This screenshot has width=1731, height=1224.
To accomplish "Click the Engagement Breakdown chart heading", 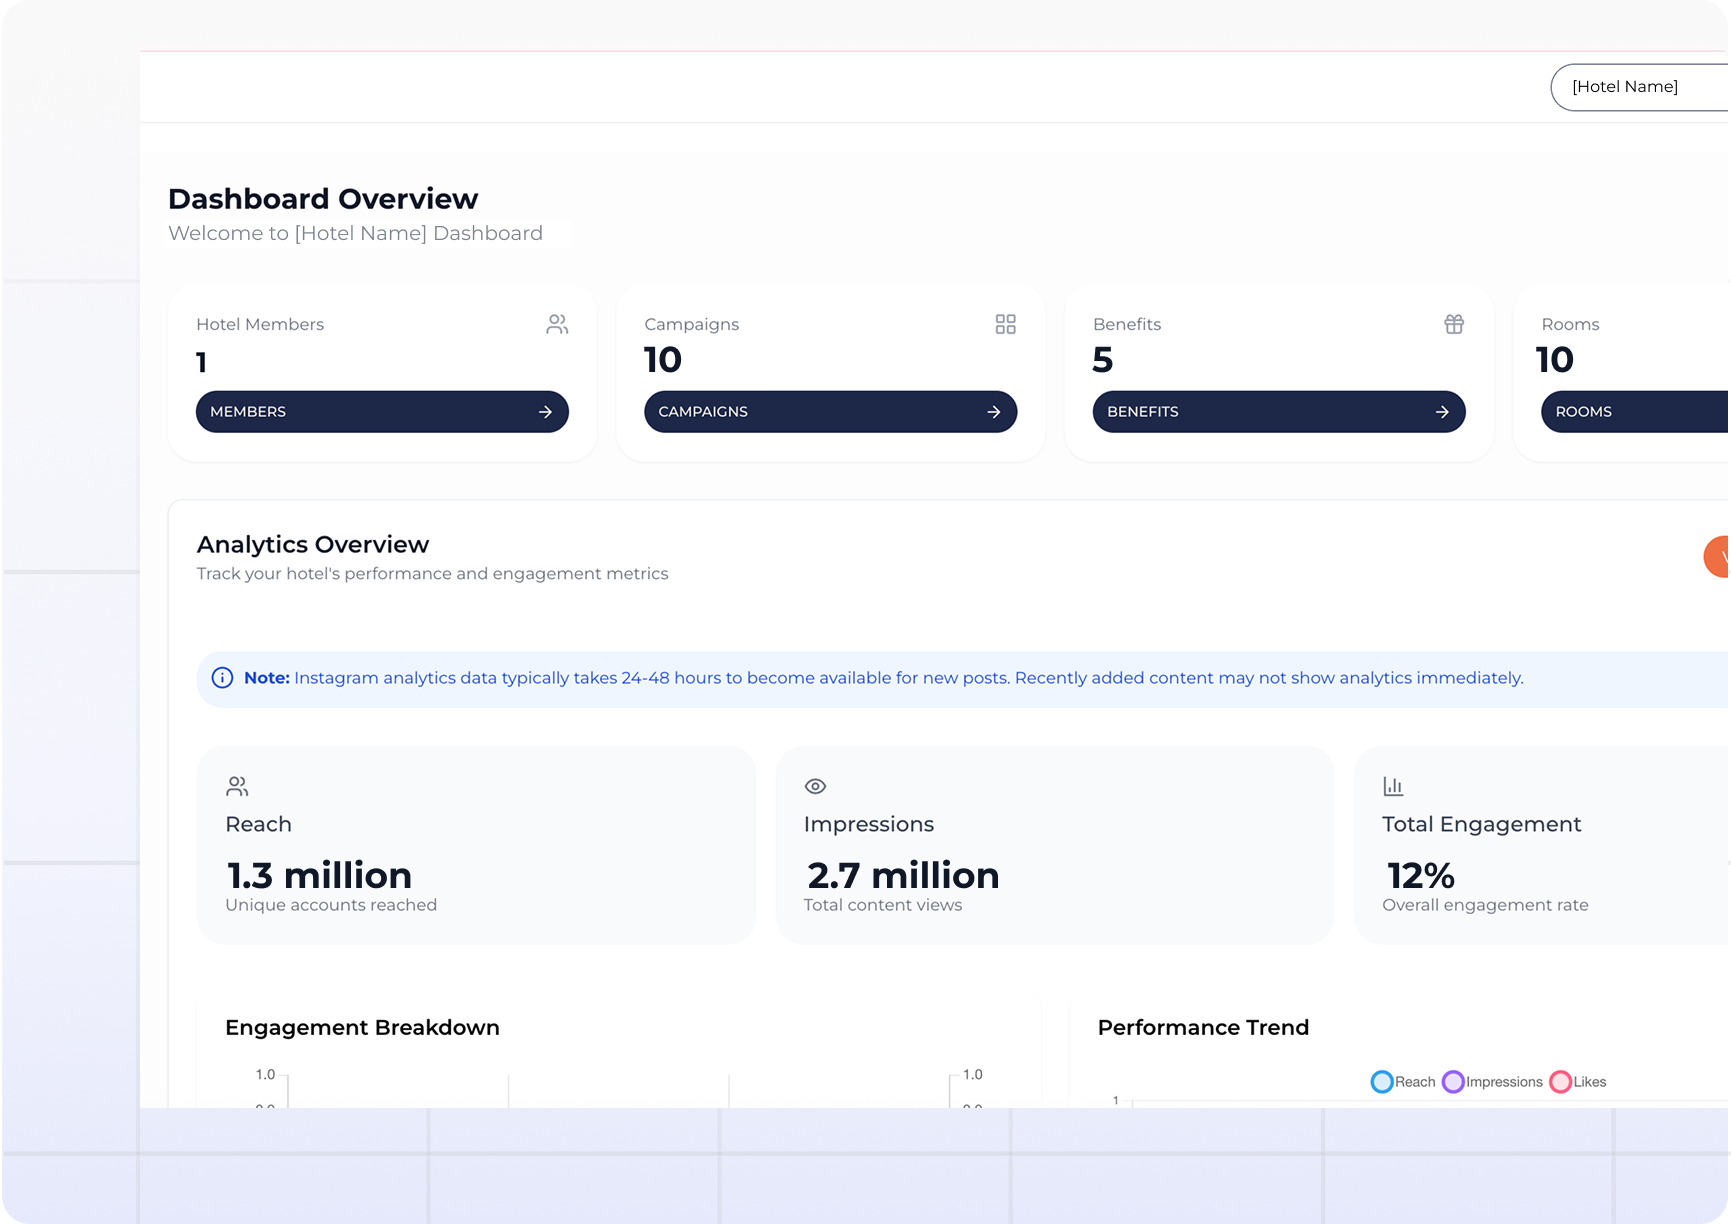I will click(362, 1028).
